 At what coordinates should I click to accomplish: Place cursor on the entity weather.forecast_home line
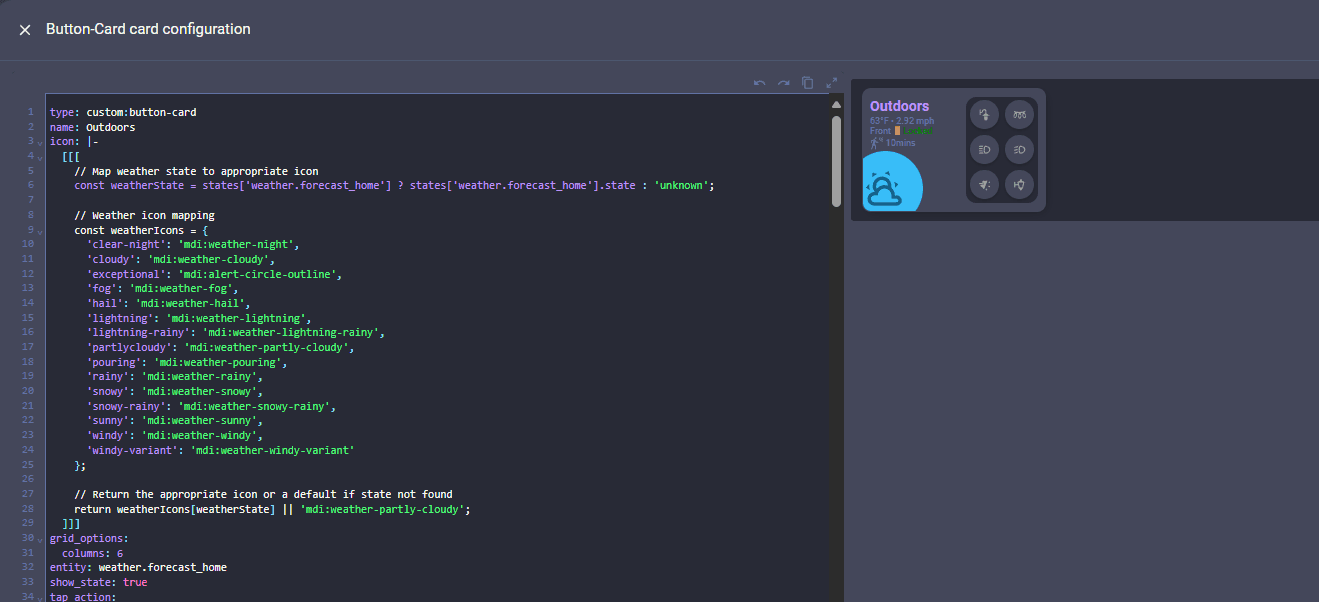click(x=137, y=567)
